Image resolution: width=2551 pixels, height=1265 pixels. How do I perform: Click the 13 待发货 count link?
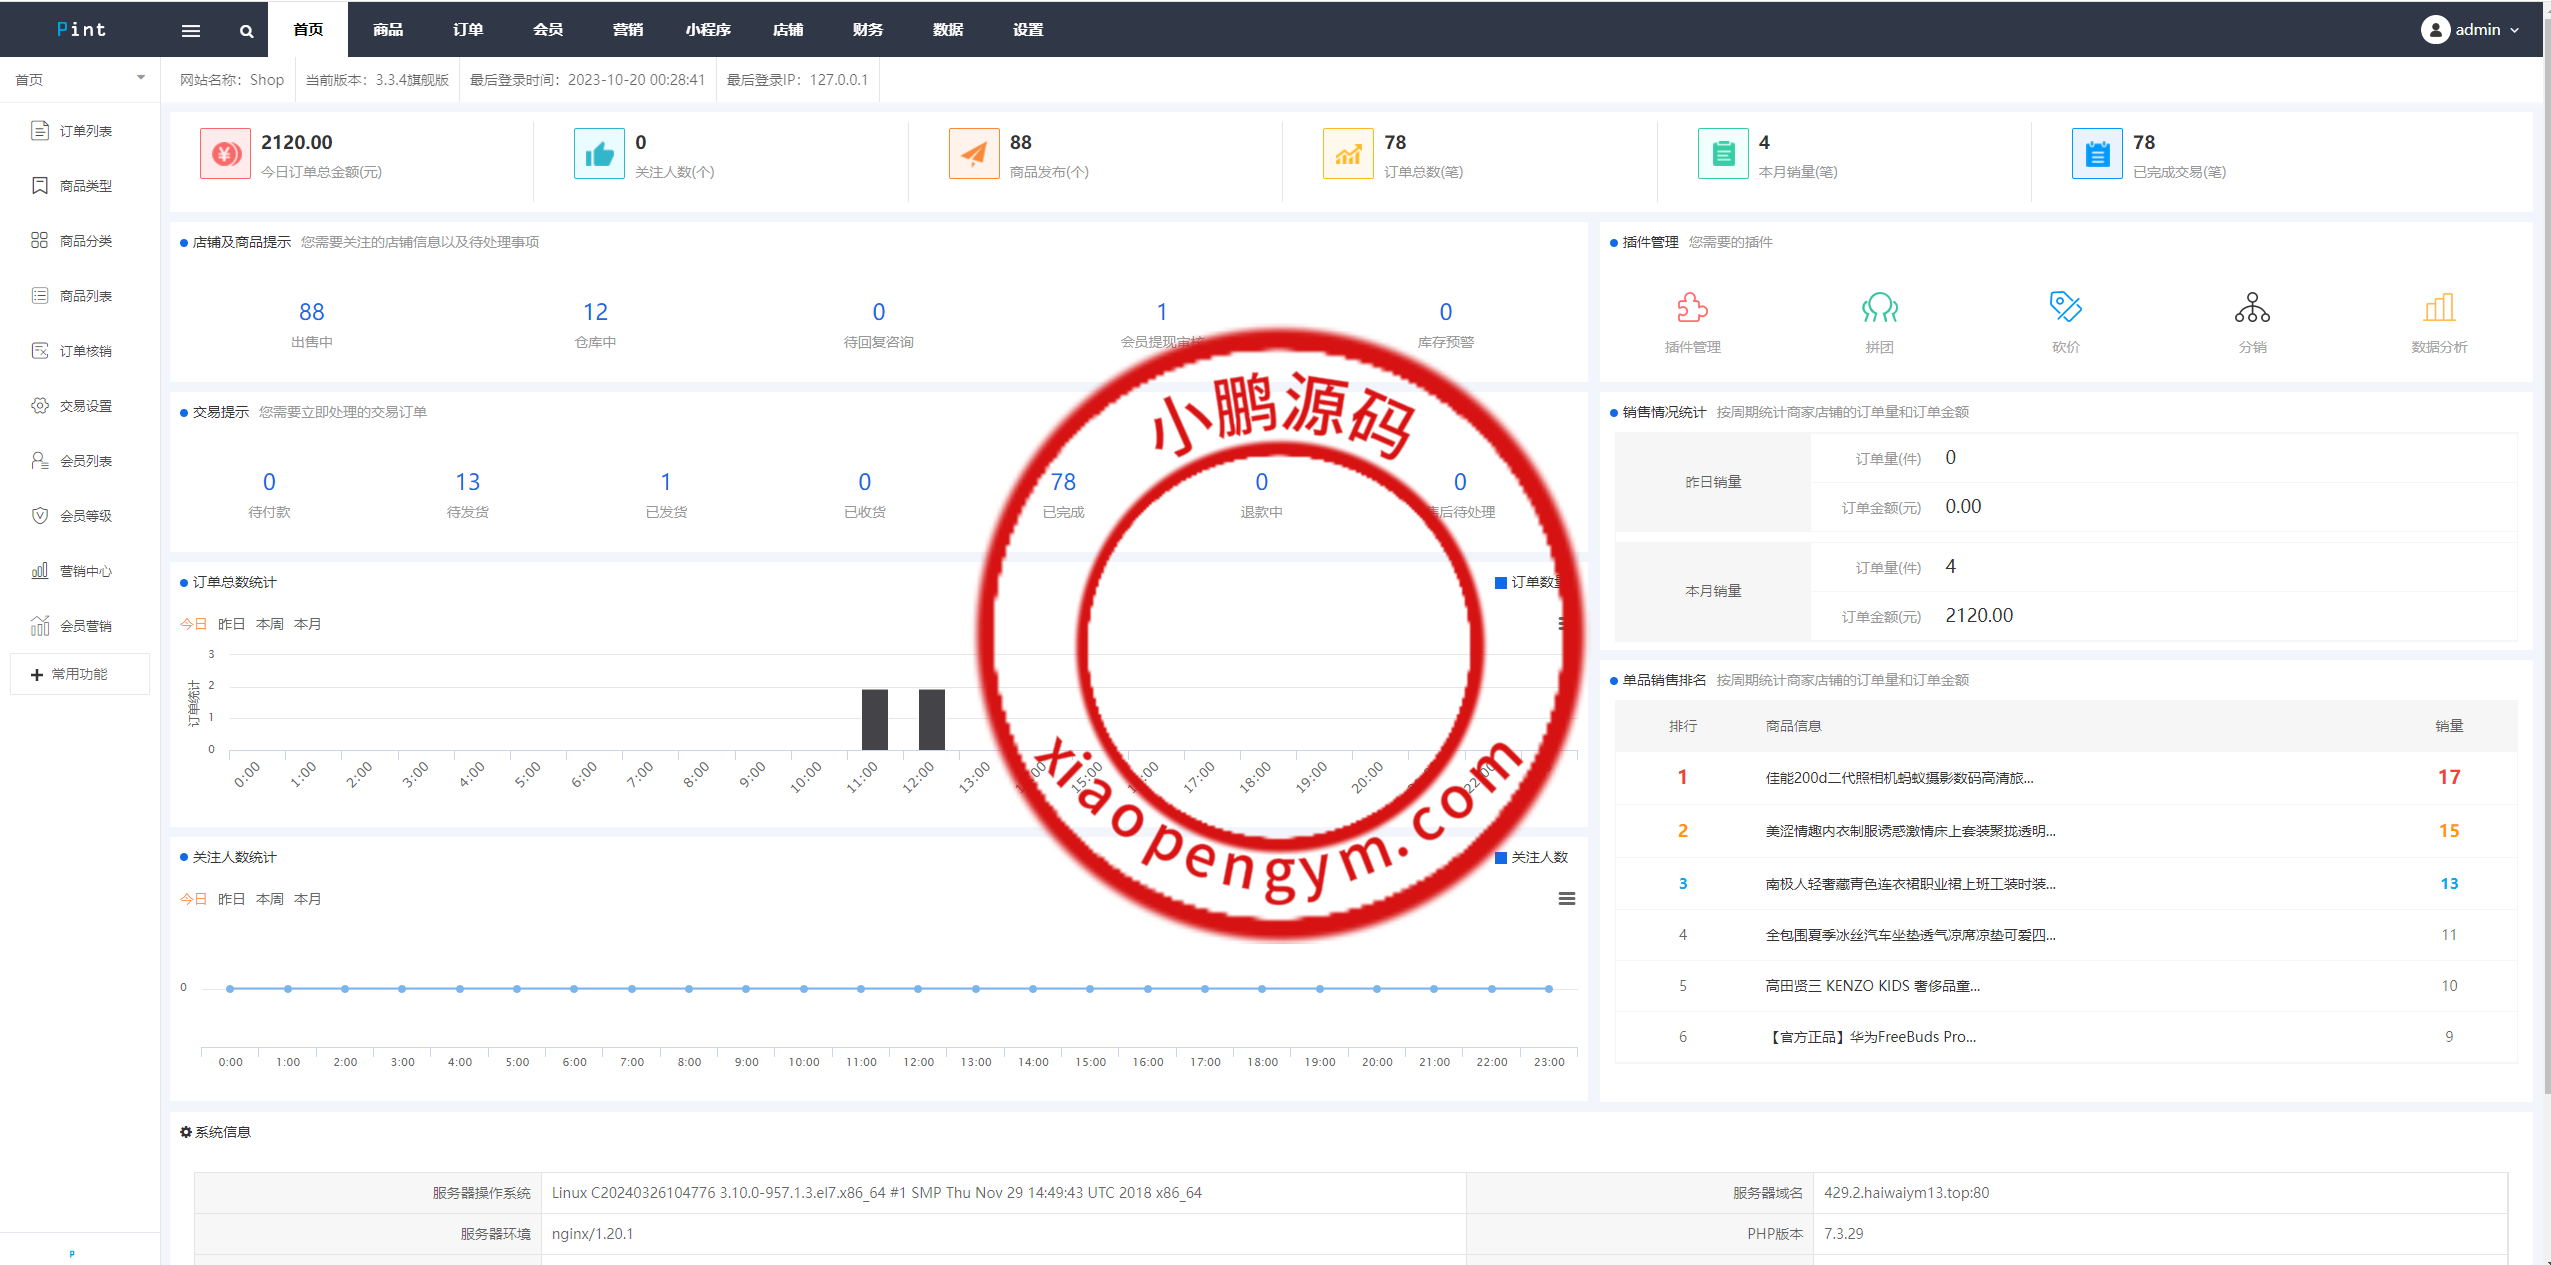click(467, 482)
